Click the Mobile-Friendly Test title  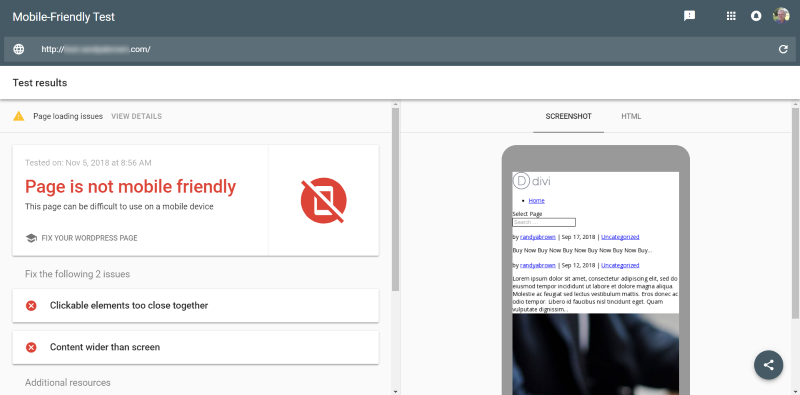click(x=64, y=17)
